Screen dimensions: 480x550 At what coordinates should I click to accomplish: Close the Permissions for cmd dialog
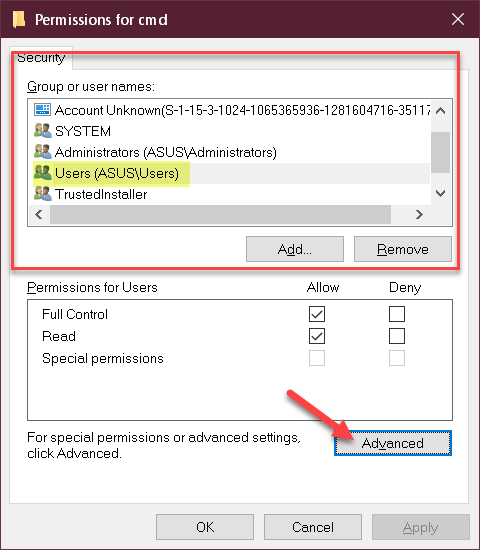pyautogui.click(x=458, y=19)
